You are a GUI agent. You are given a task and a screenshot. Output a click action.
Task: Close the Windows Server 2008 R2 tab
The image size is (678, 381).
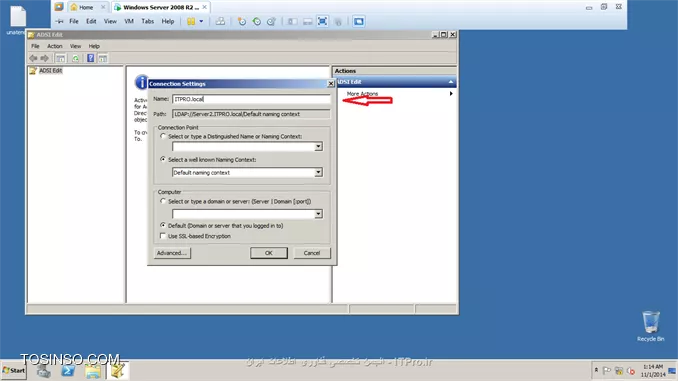(x=205, y=7)
